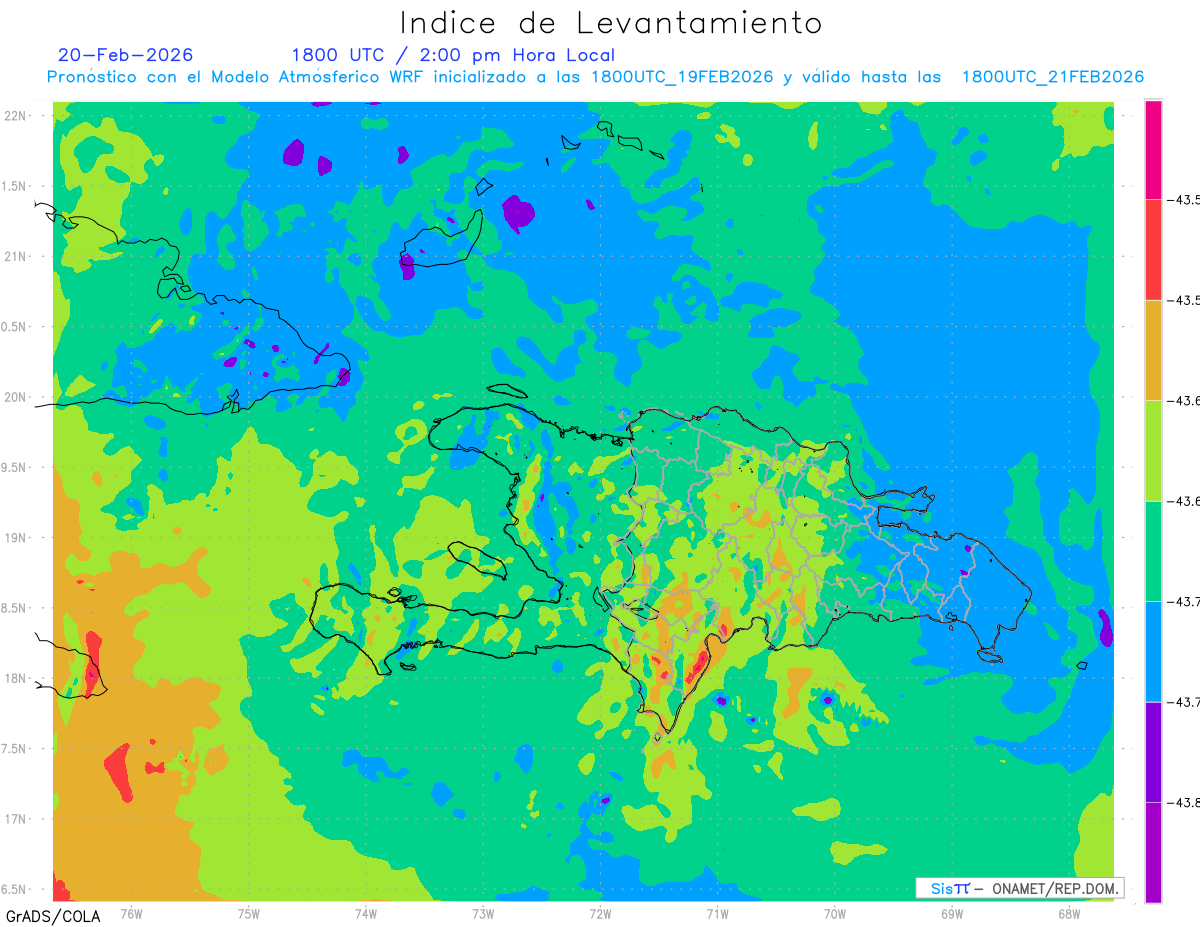
Task: Click the 'Pronóstico con el Modelo Atmósferico WRF' line
Action: [x=596, y=77]
